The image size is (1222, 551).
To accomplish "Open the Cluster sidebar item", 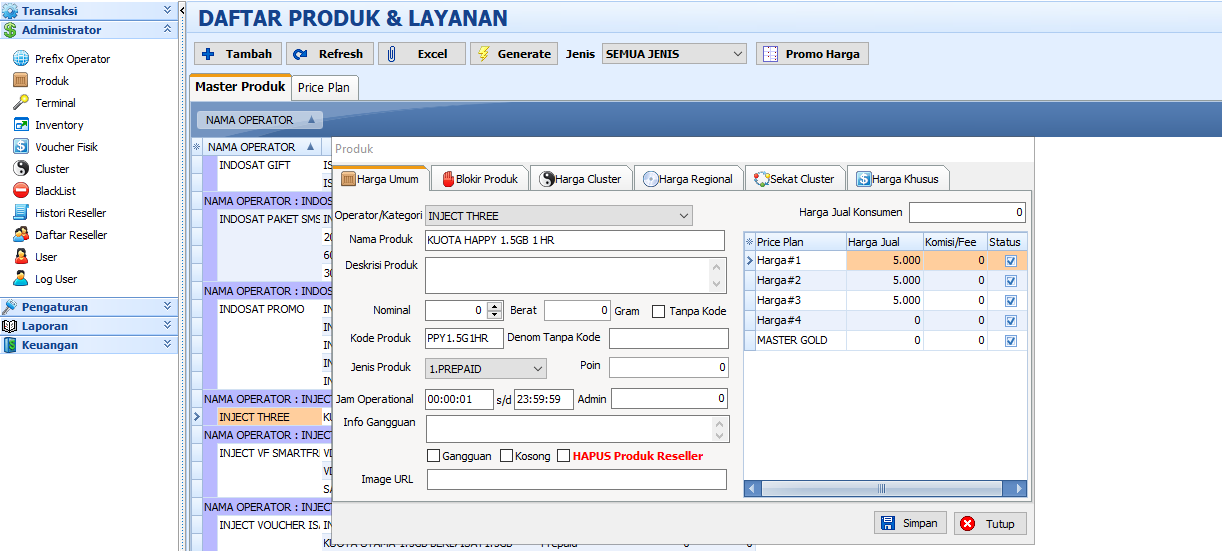I will click(52, 169).
